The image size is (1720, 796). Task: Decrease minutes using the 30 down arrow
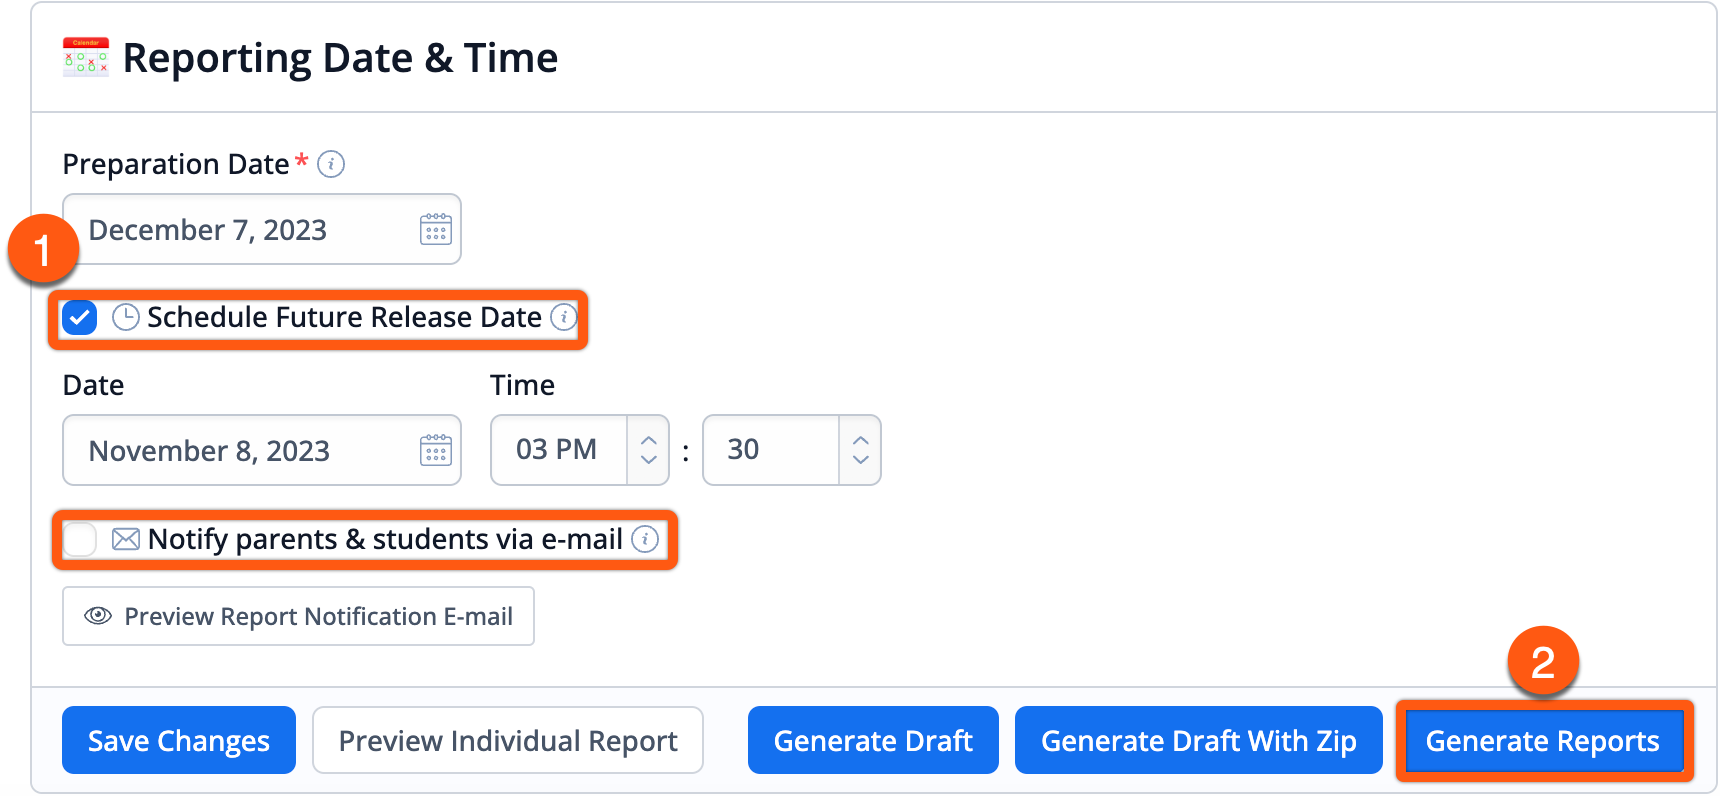[861, 460]
